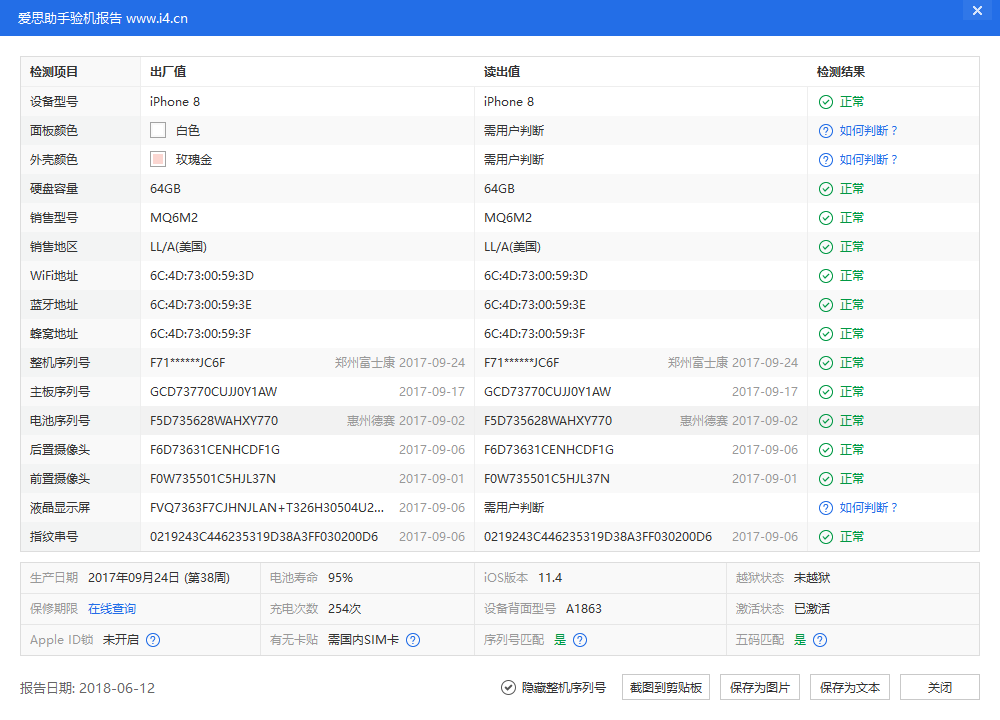Click question icon in 液晶显示屏 row
This screenshot has height=720, width=1000.
point(825,508)
